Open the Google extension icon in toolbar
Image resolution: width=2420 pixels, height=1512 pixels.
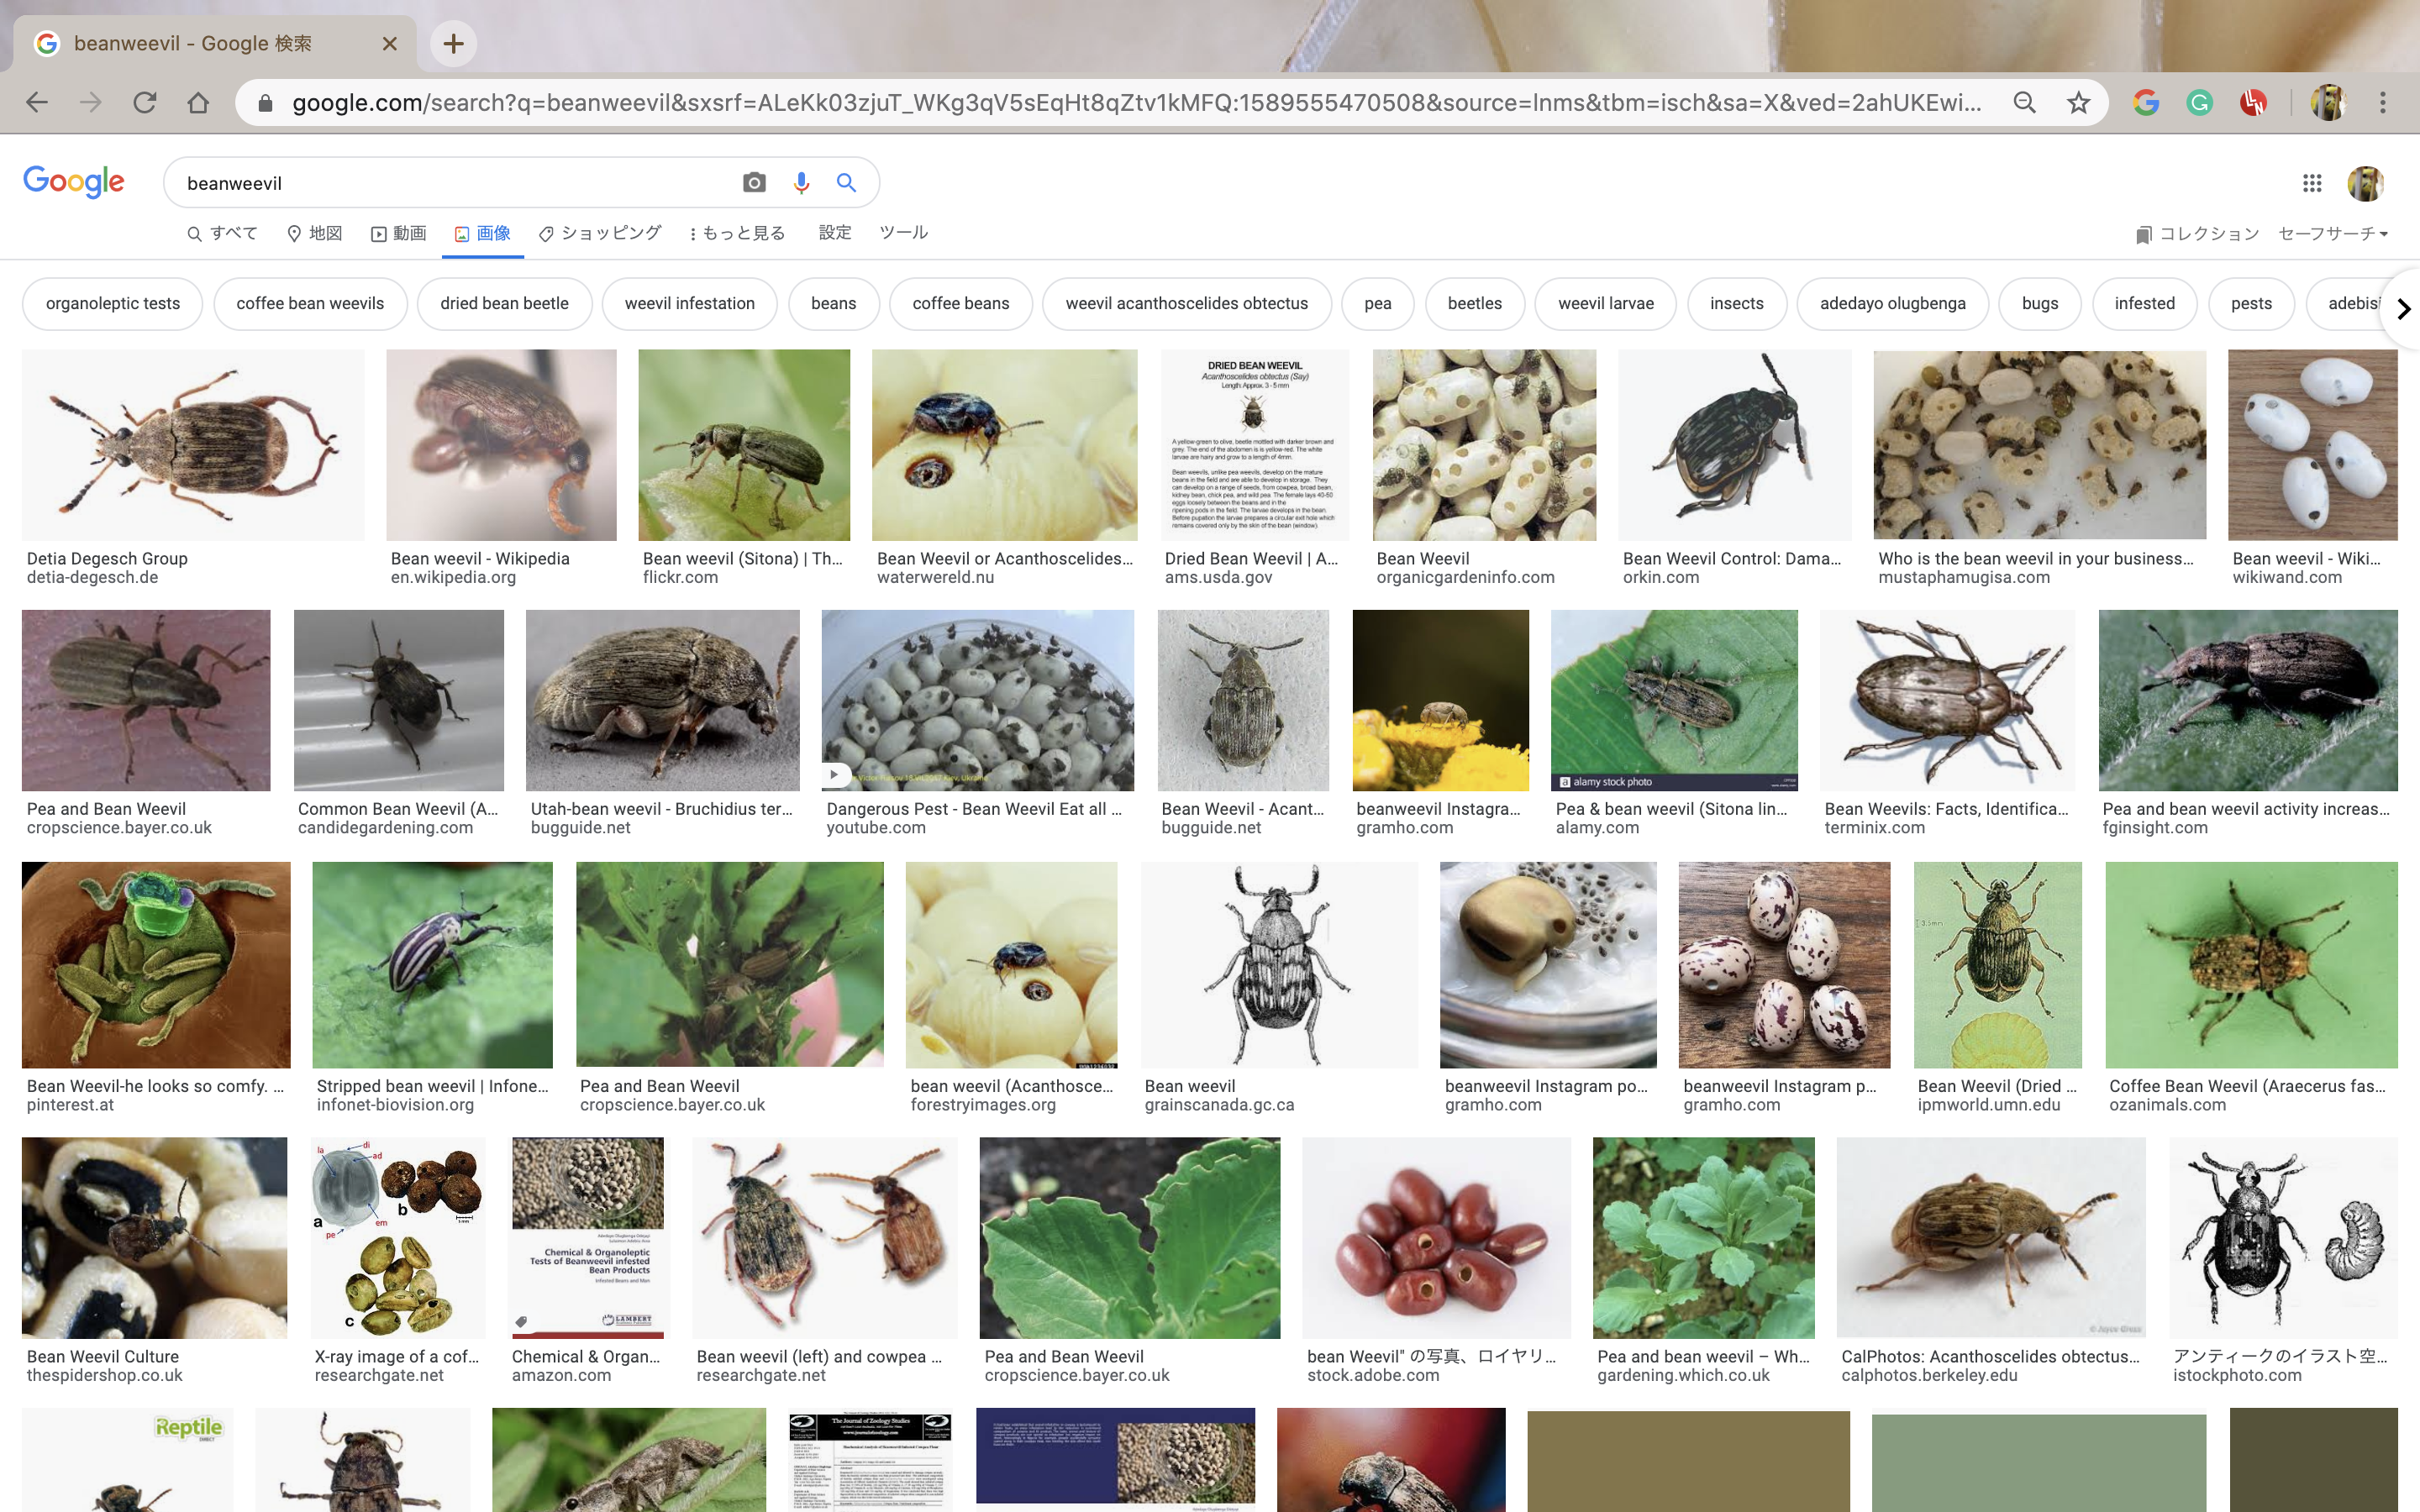pyautogui.click(x=2146, y=102)
